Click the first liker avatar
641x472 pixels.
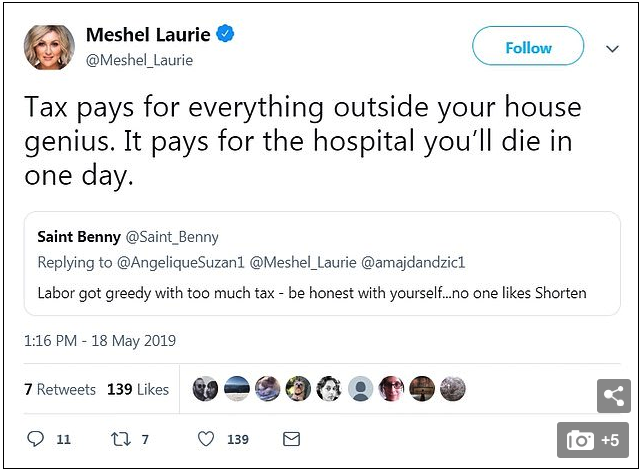[205, 389]
